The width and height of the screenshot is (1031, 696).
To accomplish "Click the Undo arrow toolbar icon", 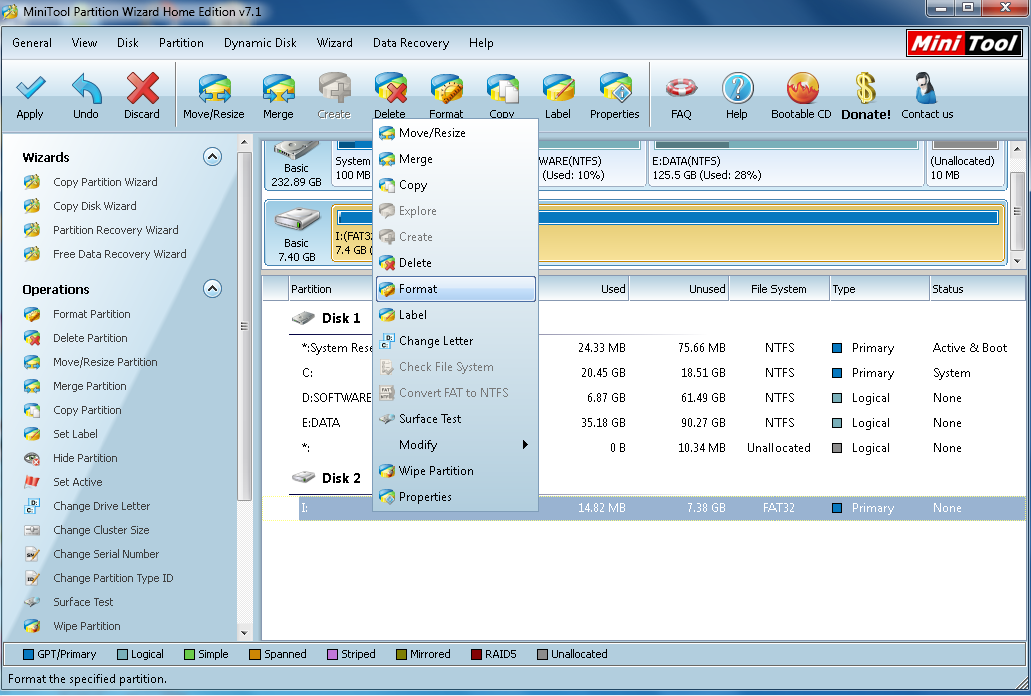I will (86, 88).
